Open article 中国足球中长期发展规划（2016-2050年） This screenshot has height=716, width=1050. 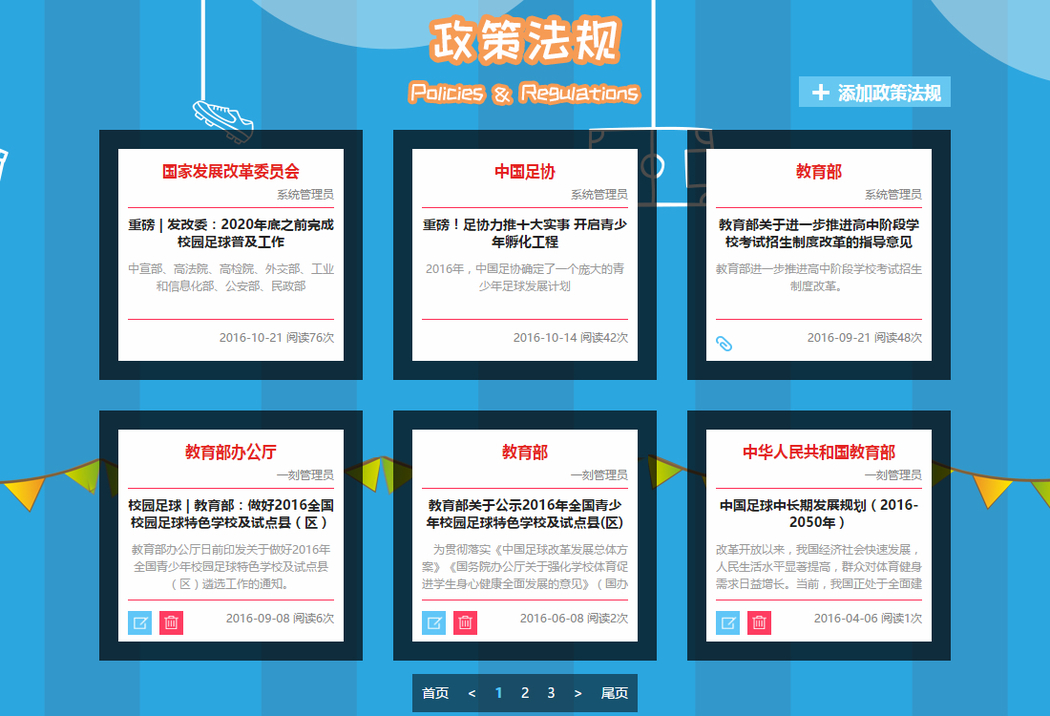coord(819,514)
